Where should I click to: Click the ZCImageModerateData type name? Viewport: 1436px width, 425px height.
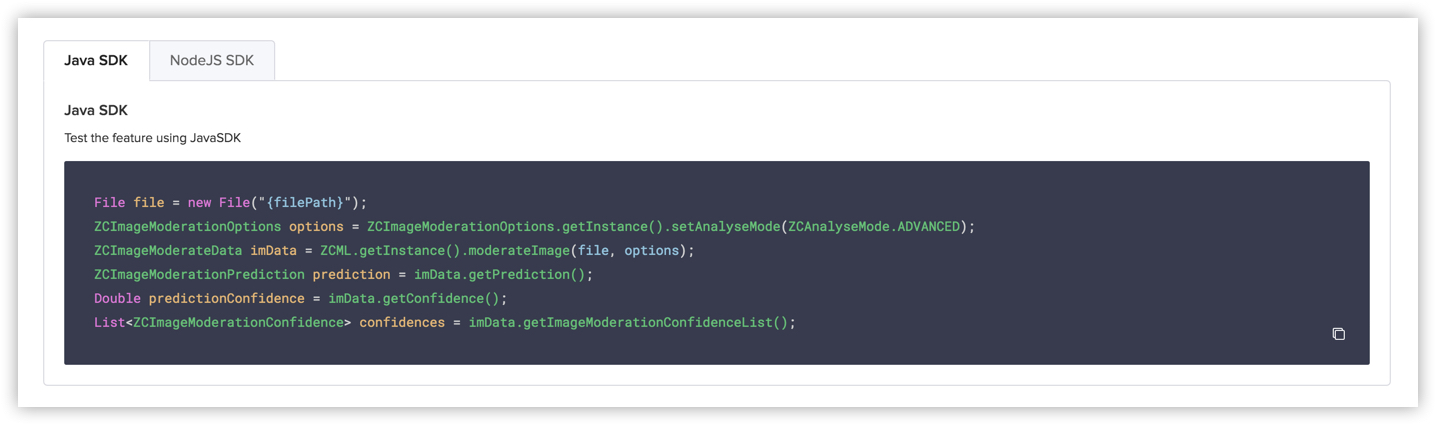click(x=168, y=250)
